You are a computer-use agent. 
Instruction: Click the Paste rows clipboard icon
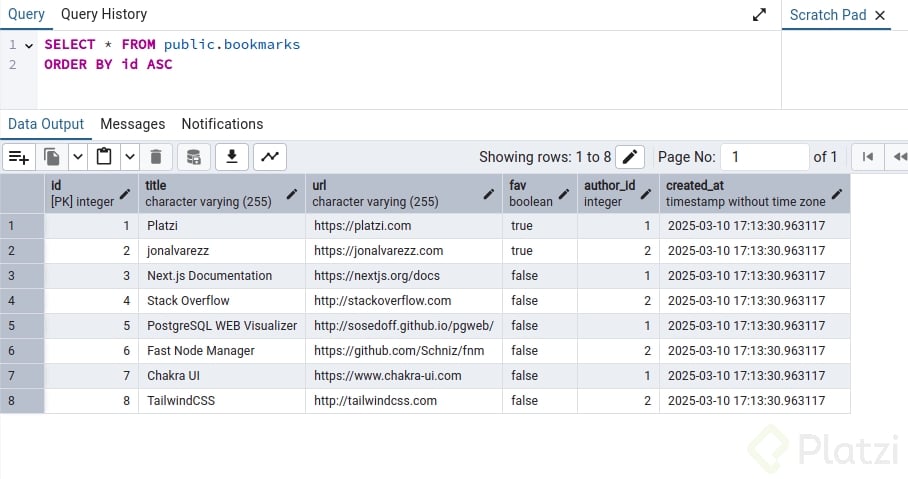104,157
